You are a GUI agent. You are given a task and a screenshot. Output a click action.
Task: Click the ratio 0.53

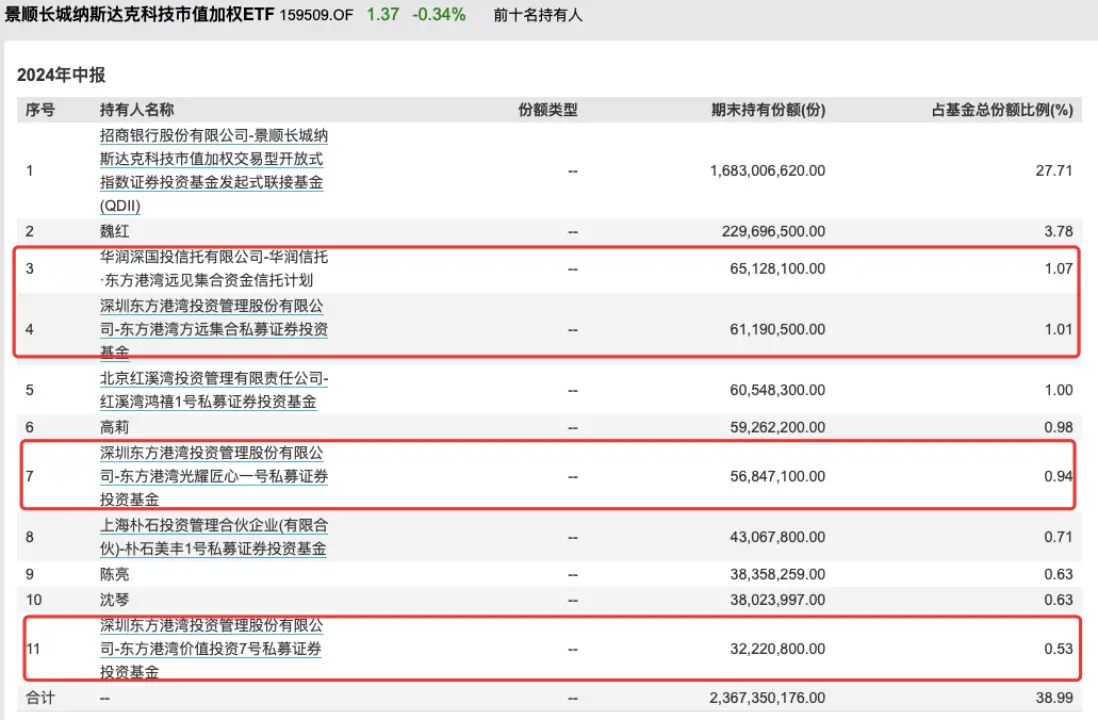[1058, 649]
